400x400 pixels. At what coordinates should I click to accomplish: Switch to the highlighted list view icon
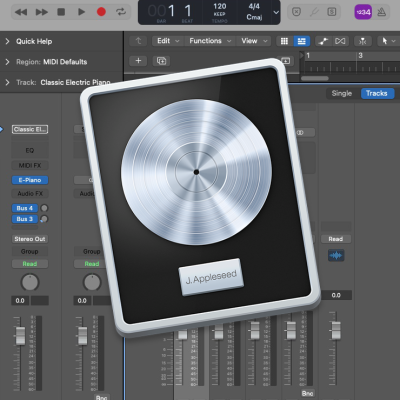302,41
